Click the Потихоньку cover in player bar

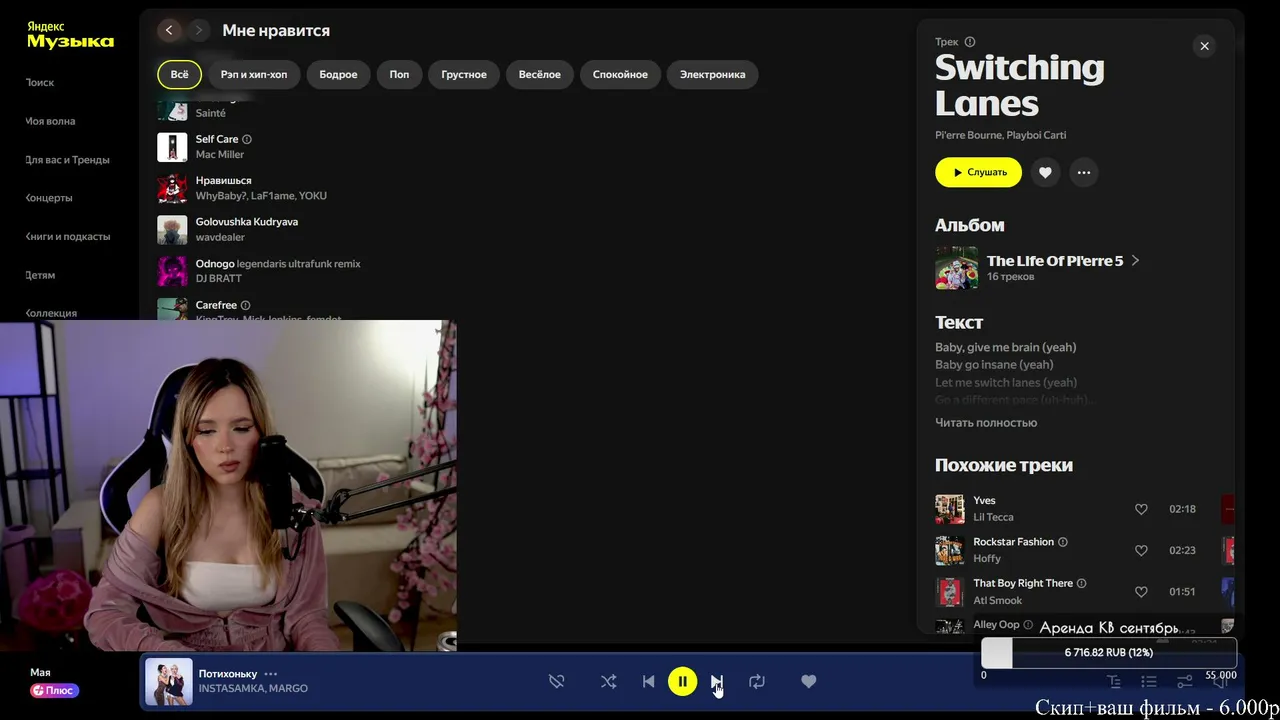click(x=169, y=682)
